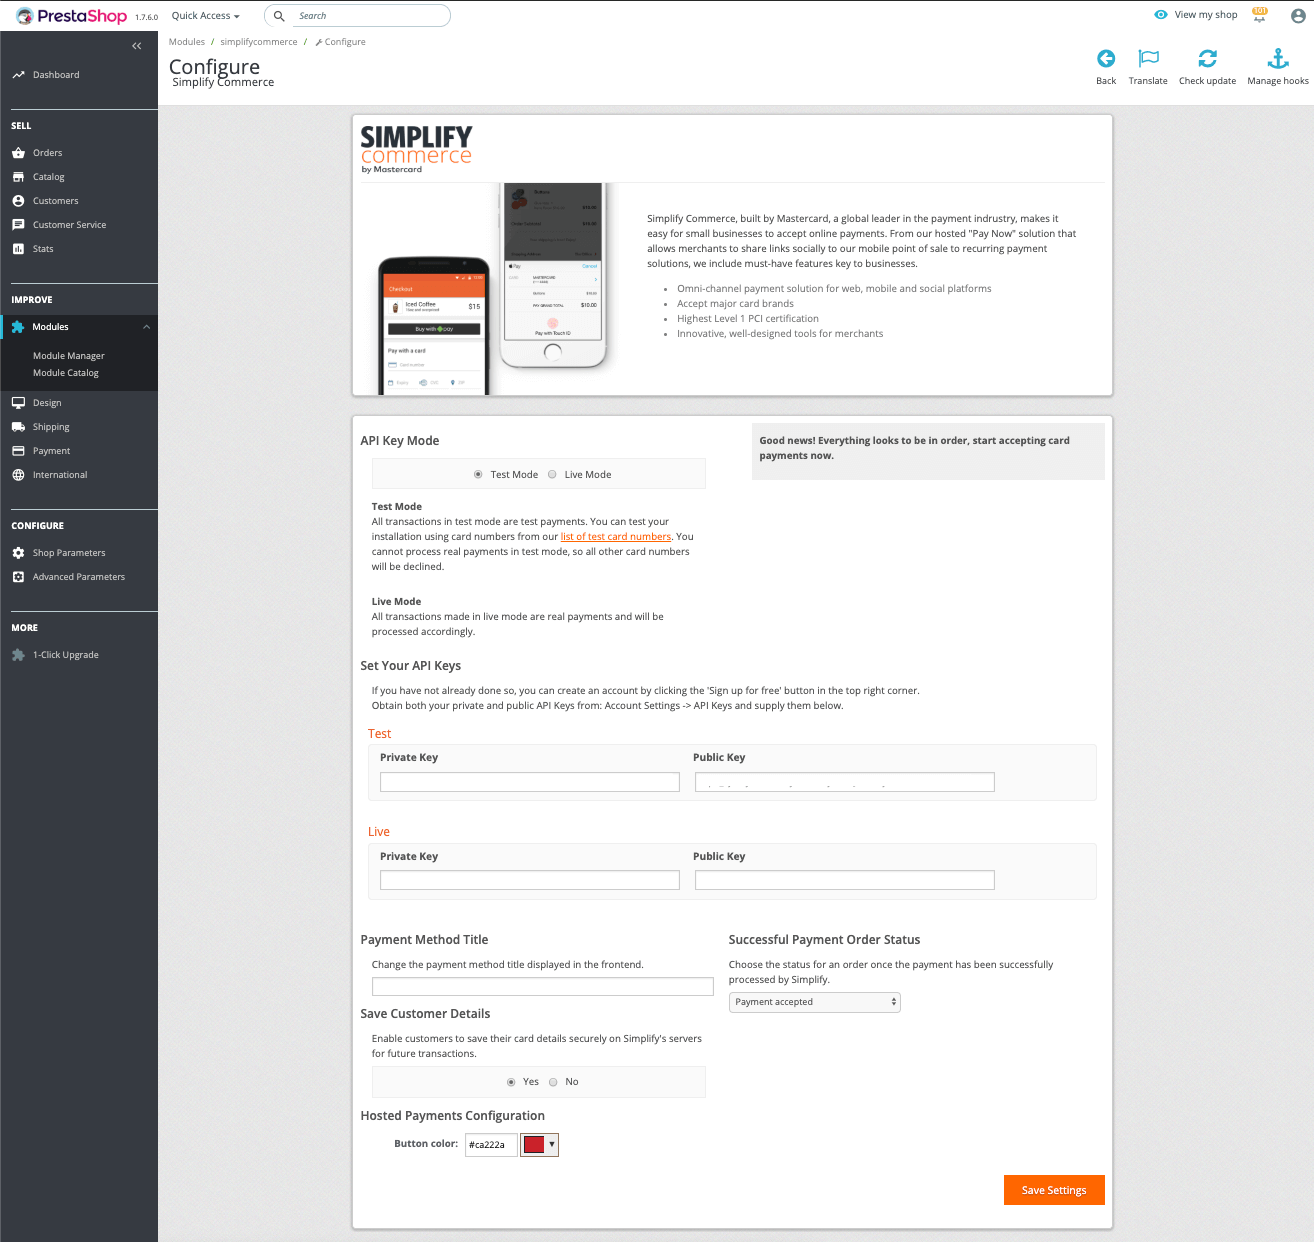
Task: Click the Modules puzzle piece icon
Action: point(18,327)
